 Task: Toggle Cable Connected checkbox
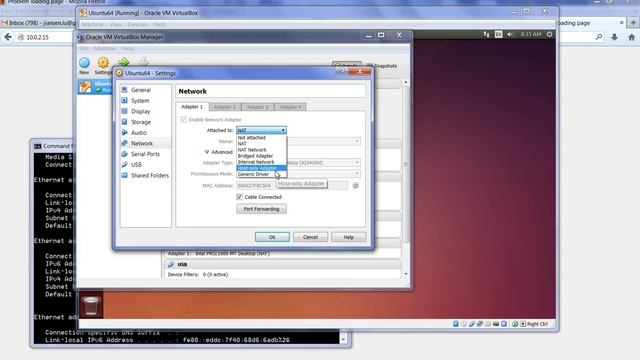pyautogui.click(x=239, y=197)
